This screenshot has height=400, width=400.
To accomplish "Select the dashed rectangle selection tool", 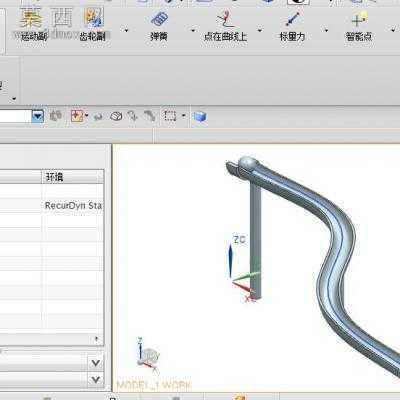I will click(x=170, y=116).
